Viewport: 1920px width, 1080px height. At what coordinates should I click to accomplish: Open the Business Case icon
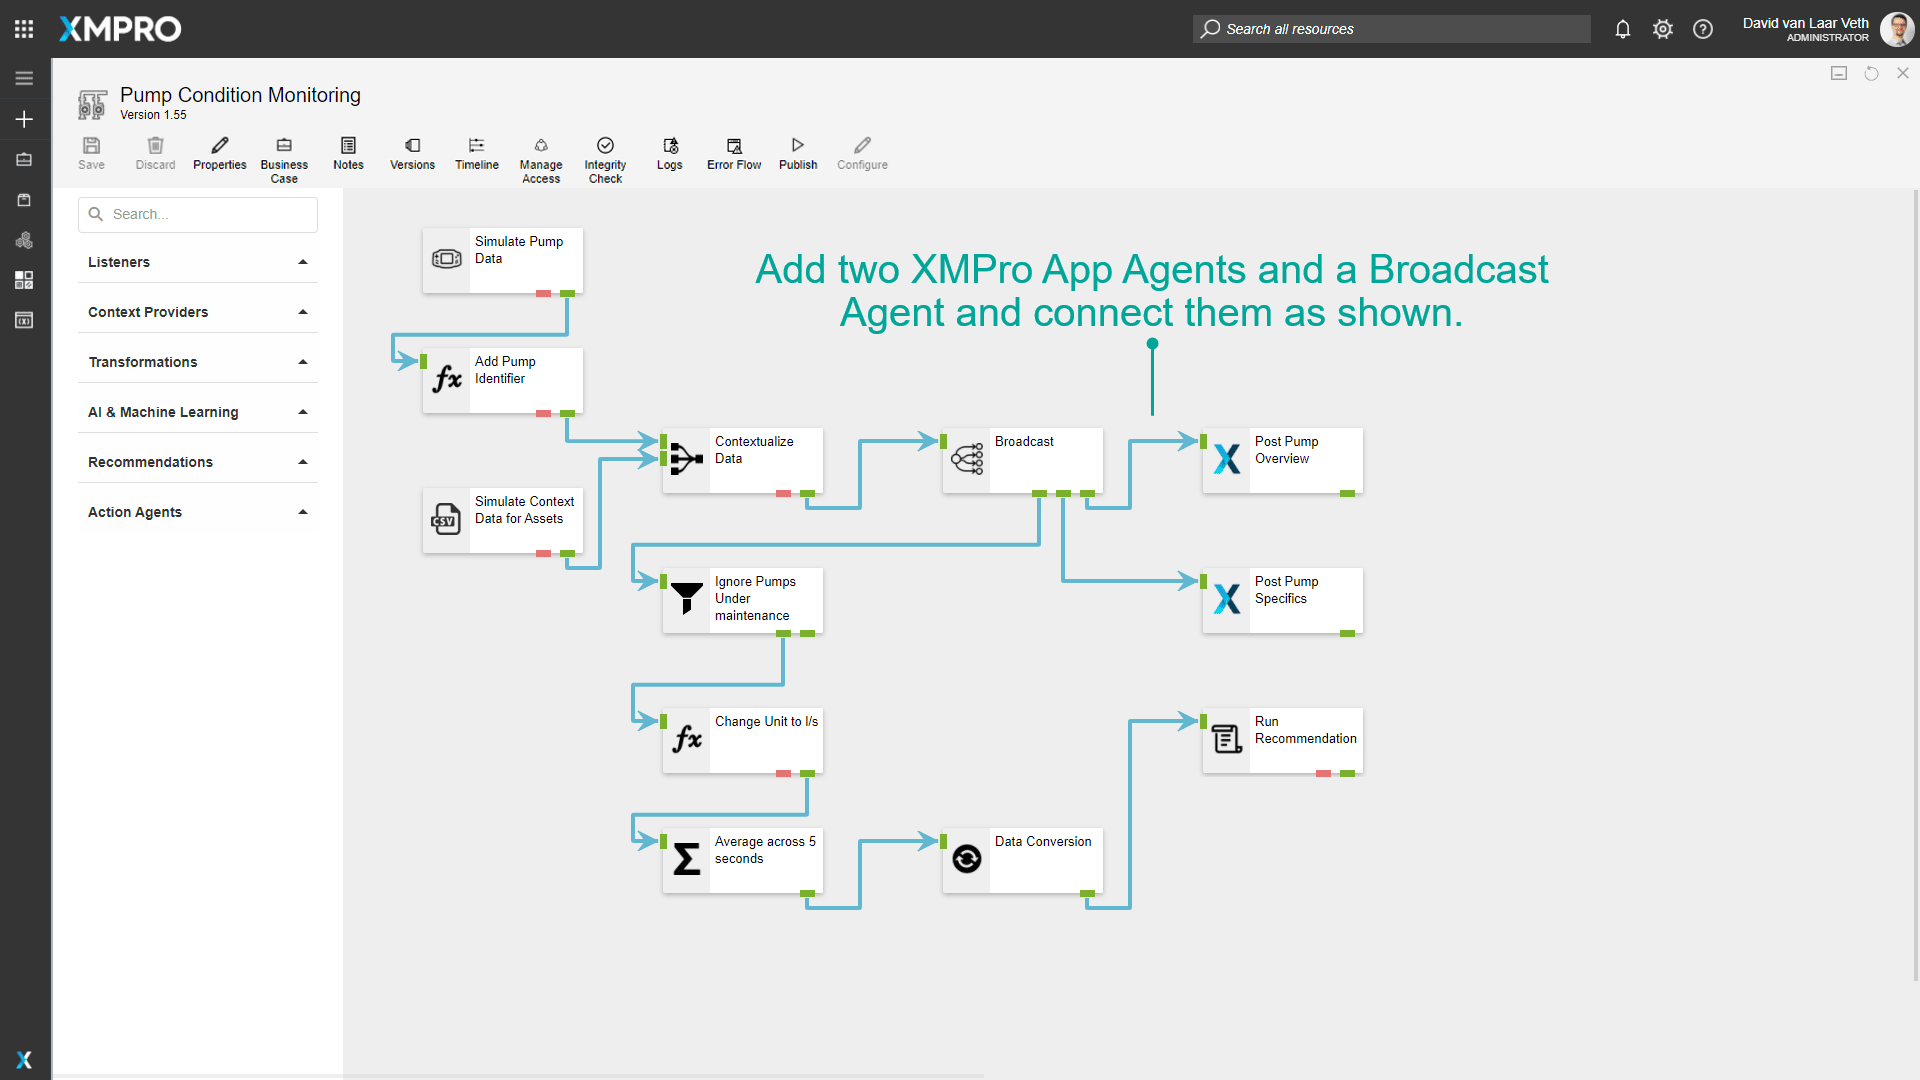[x=284, y=146]
